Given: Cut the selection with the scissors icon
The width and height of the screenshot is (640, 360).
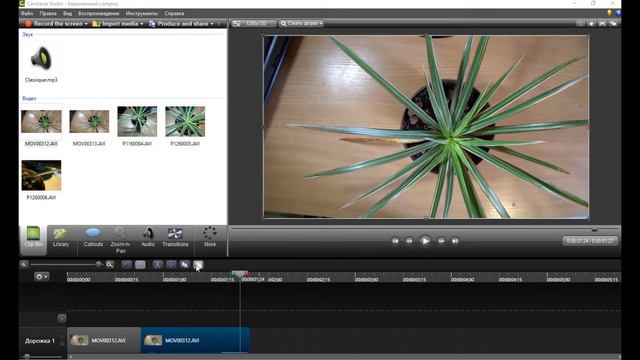Looking at the screenshot, I should pos(158,265).
